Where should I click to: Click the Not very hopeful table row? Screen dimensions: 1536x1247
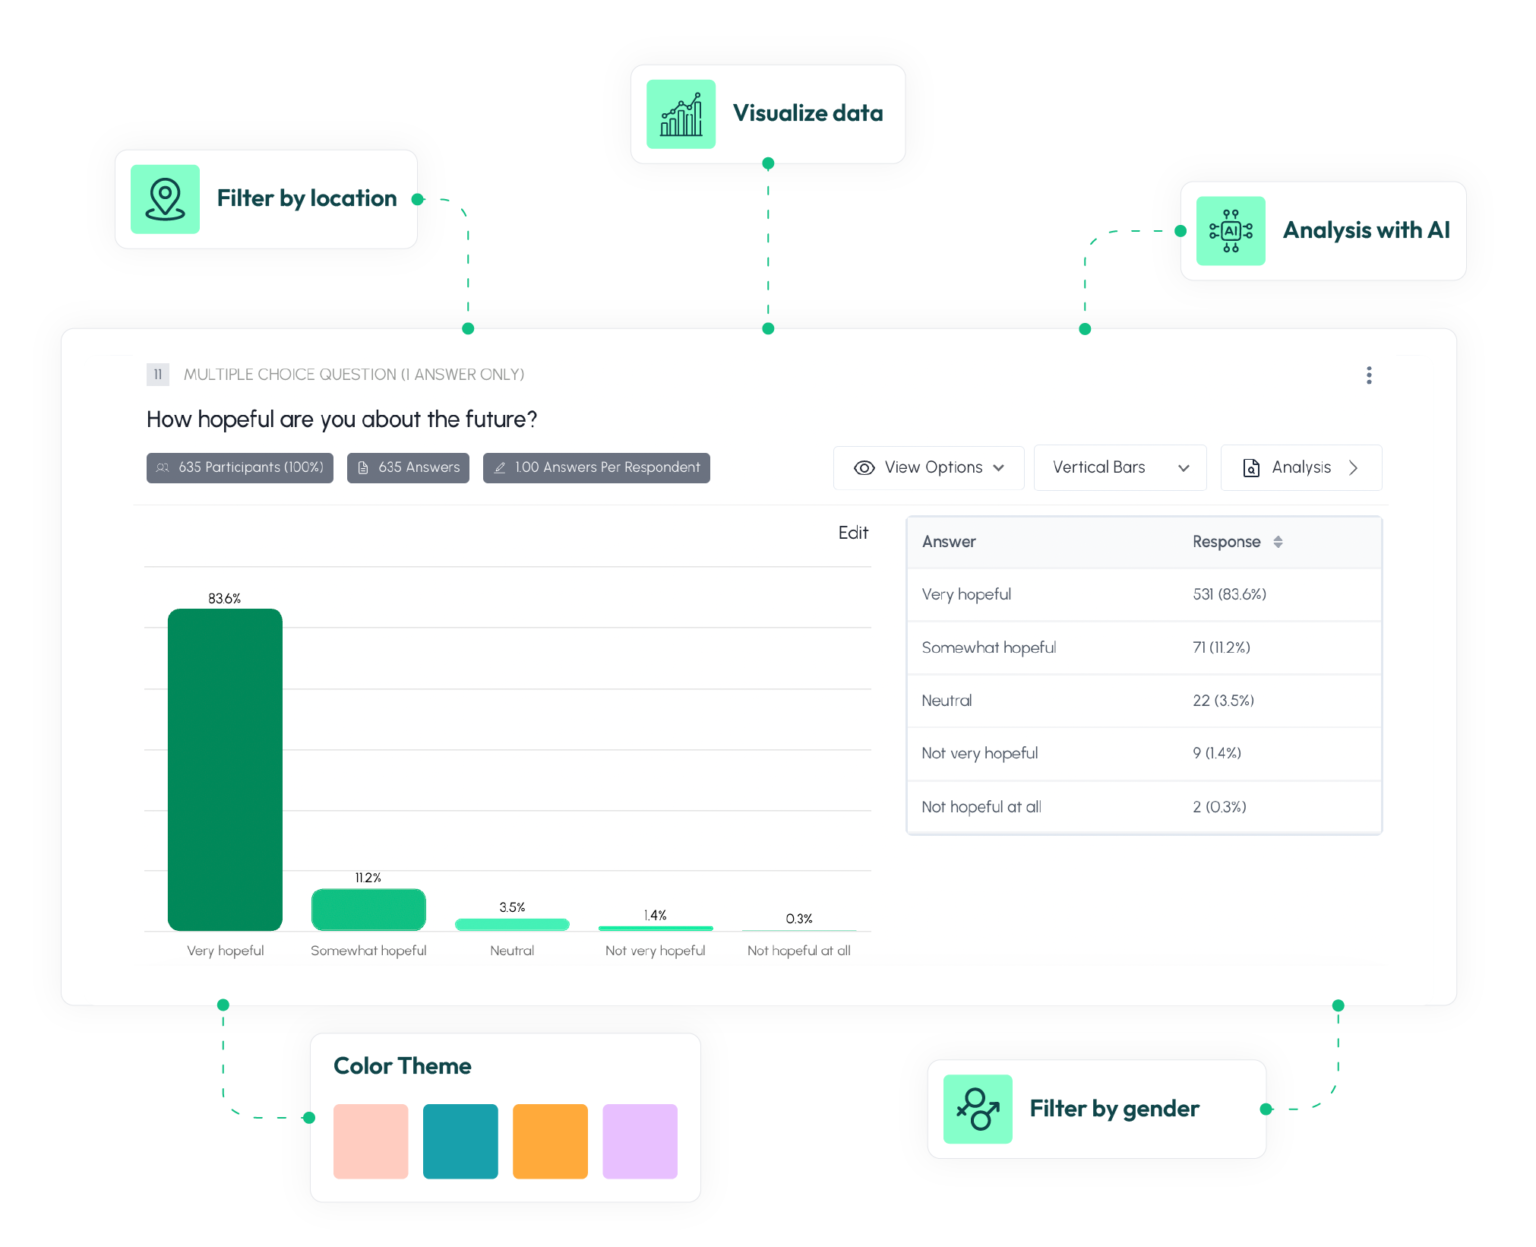[1144, 754]
